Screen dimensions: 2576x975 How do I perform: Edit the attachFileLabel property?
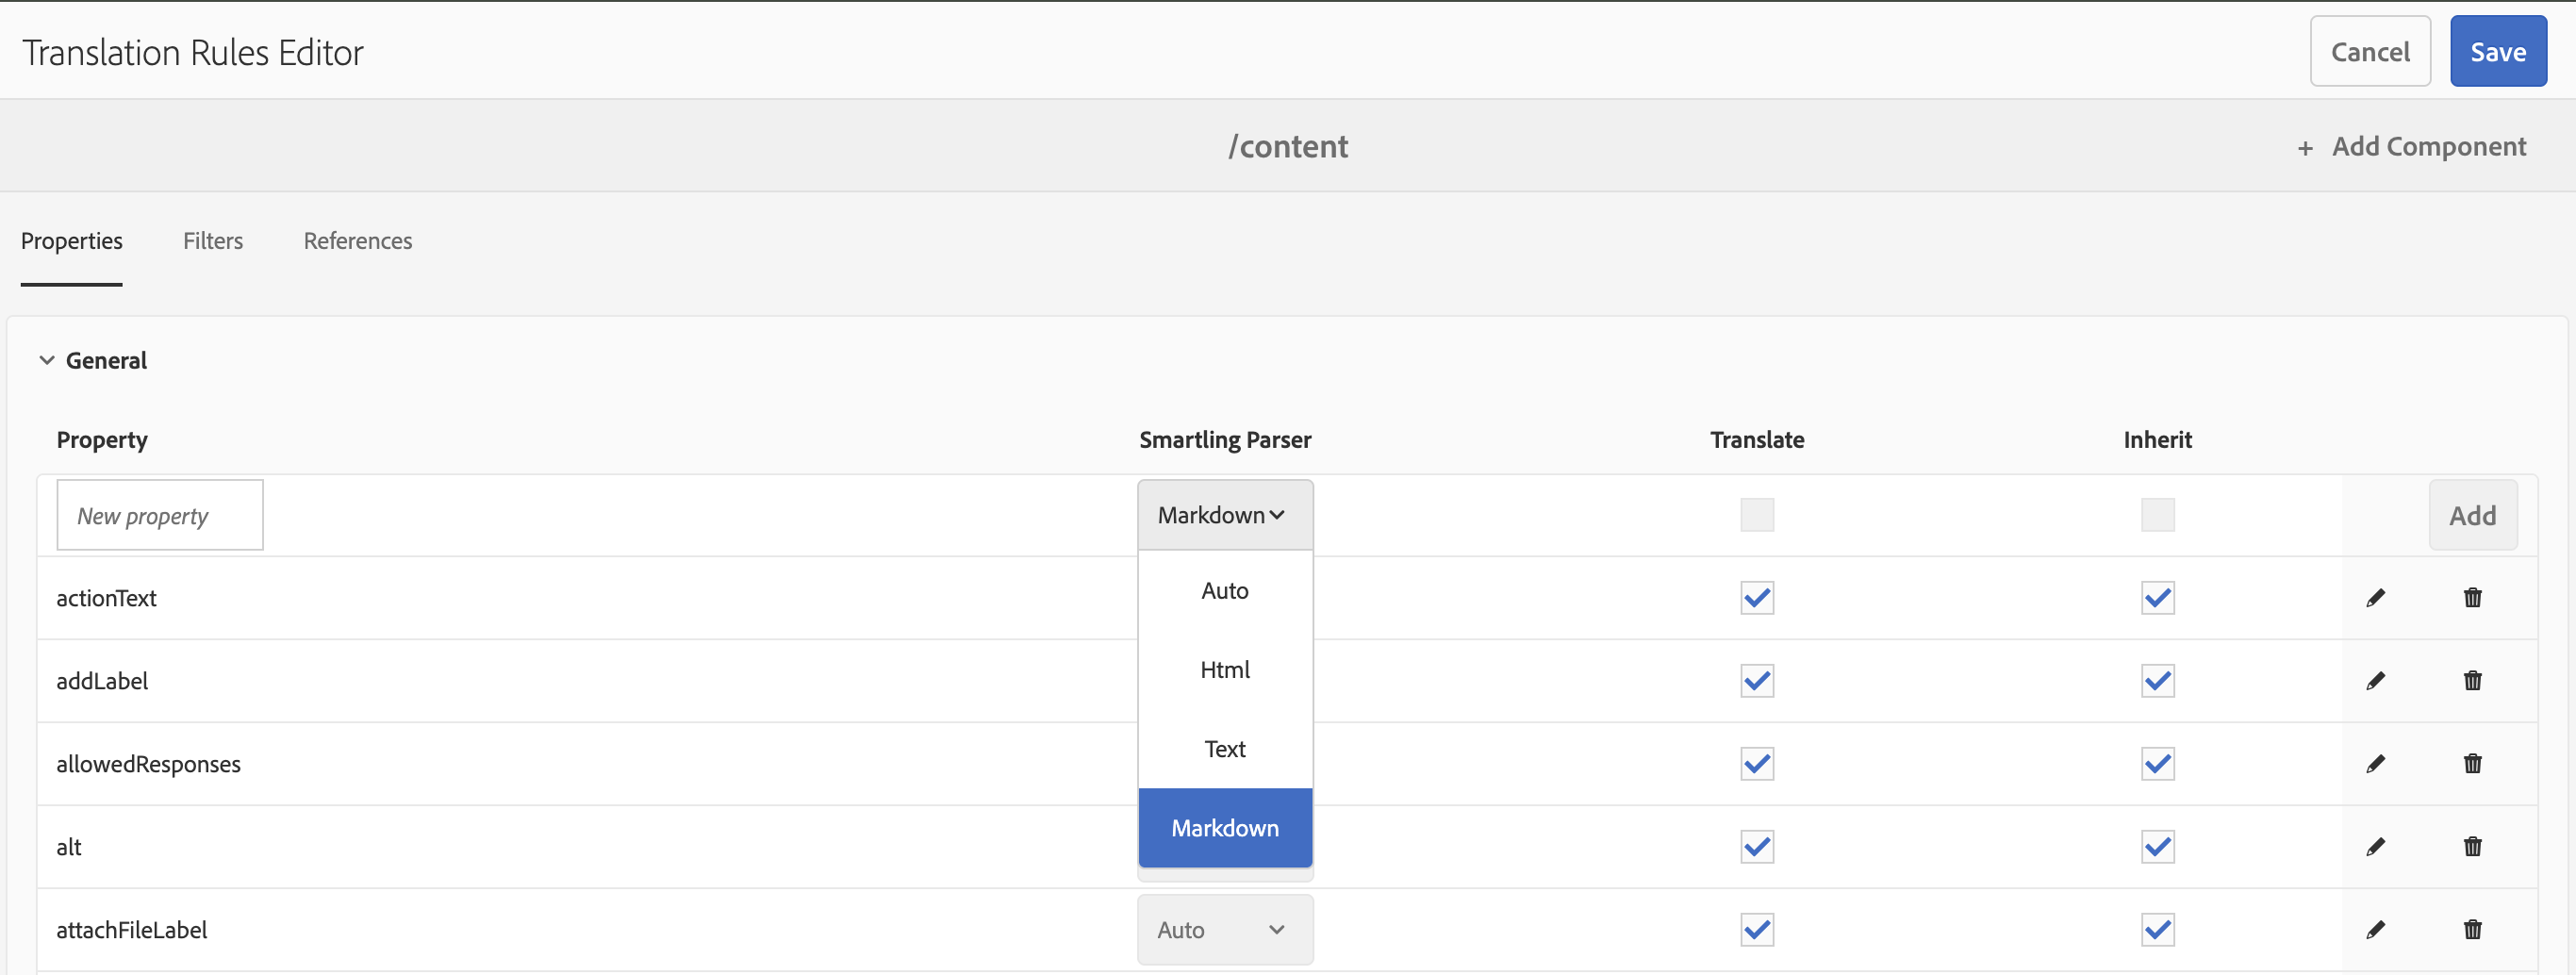click(2375, 930)
